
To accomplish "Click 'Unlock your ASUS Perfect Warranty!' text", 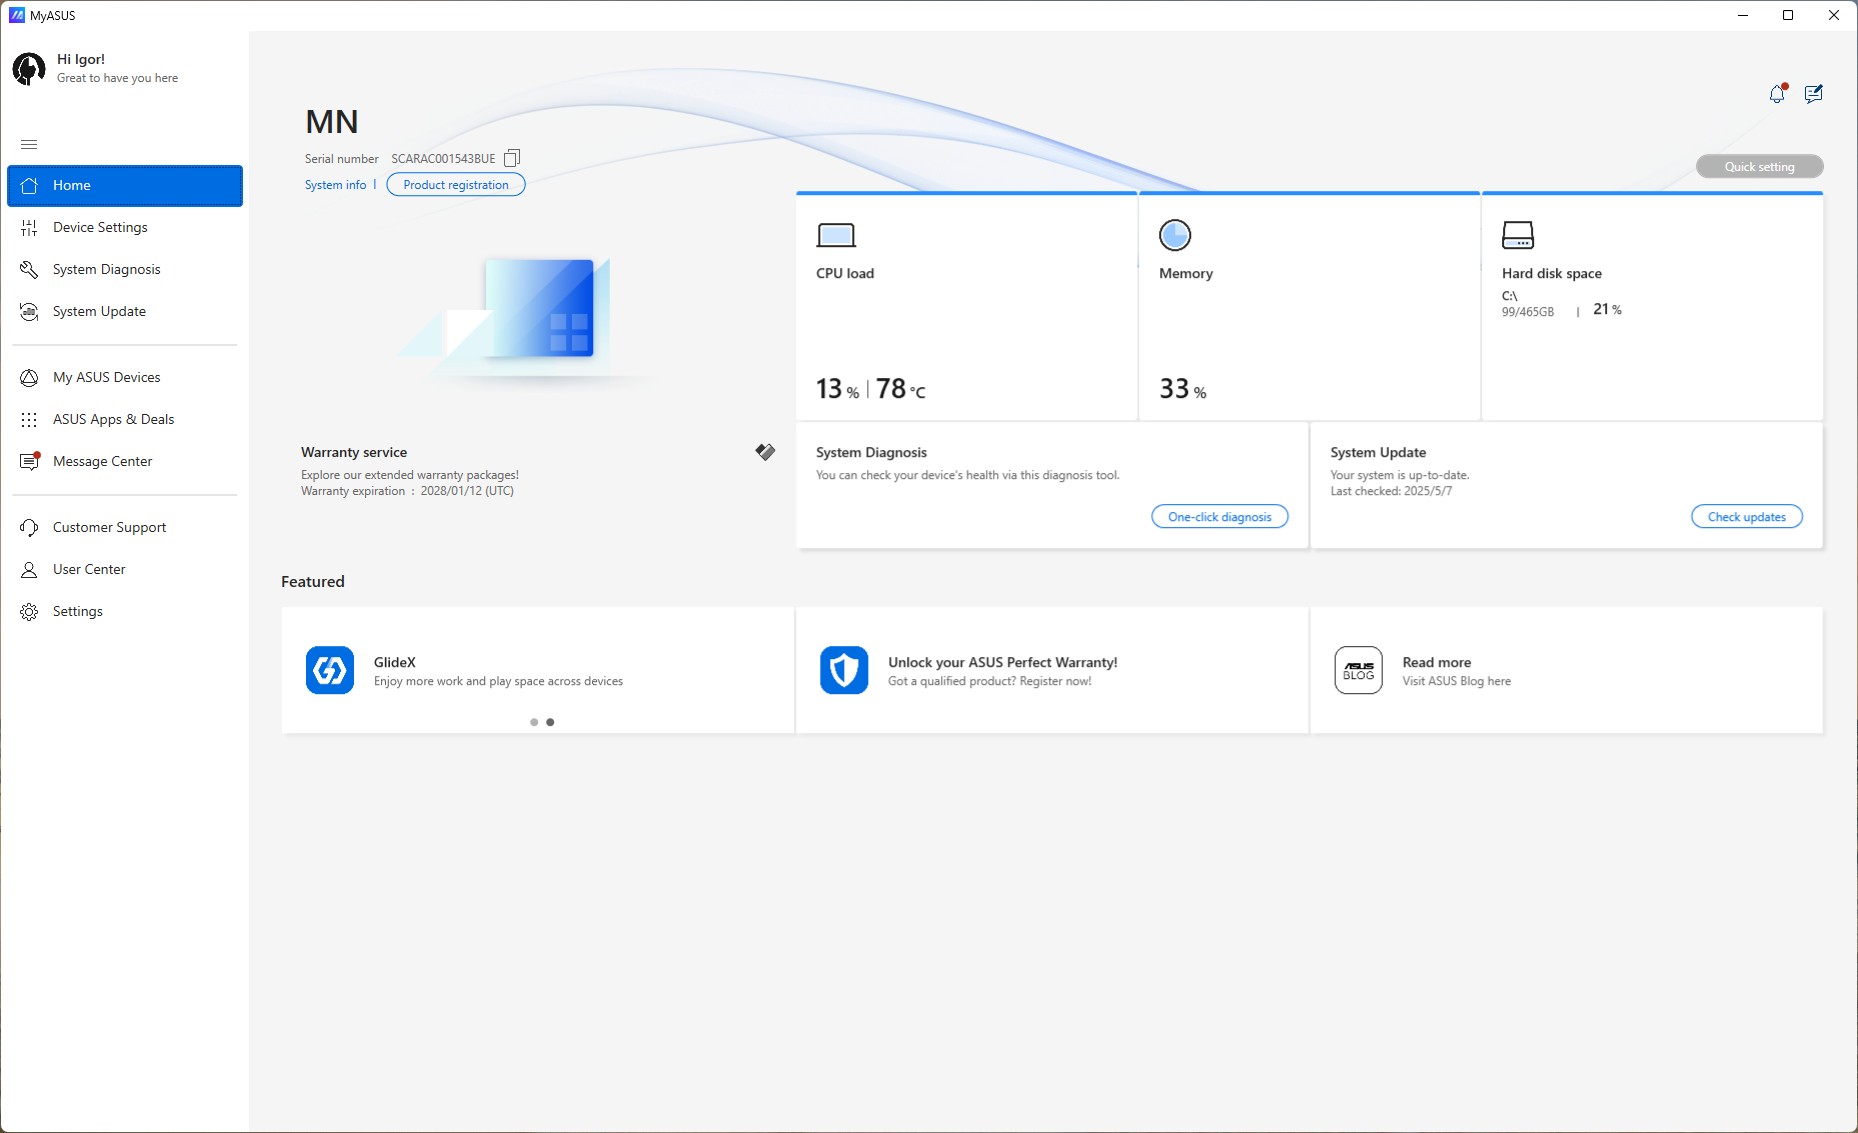I will click(1003, 662).
